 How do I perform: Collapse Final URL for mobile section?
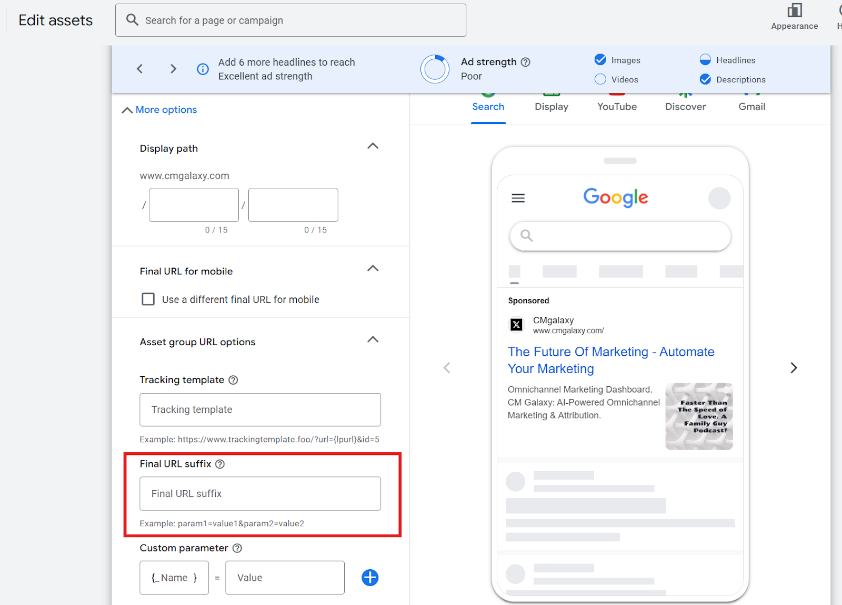[373, 268]
